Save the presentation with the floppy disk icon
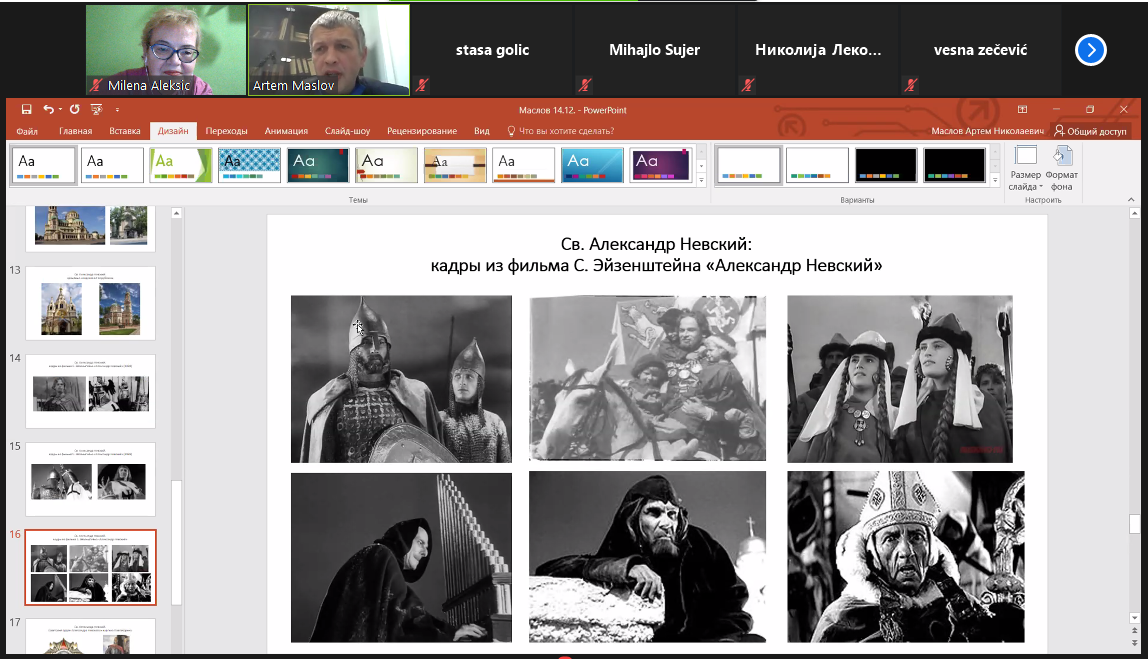1148x659 pixels. point(26,110)
